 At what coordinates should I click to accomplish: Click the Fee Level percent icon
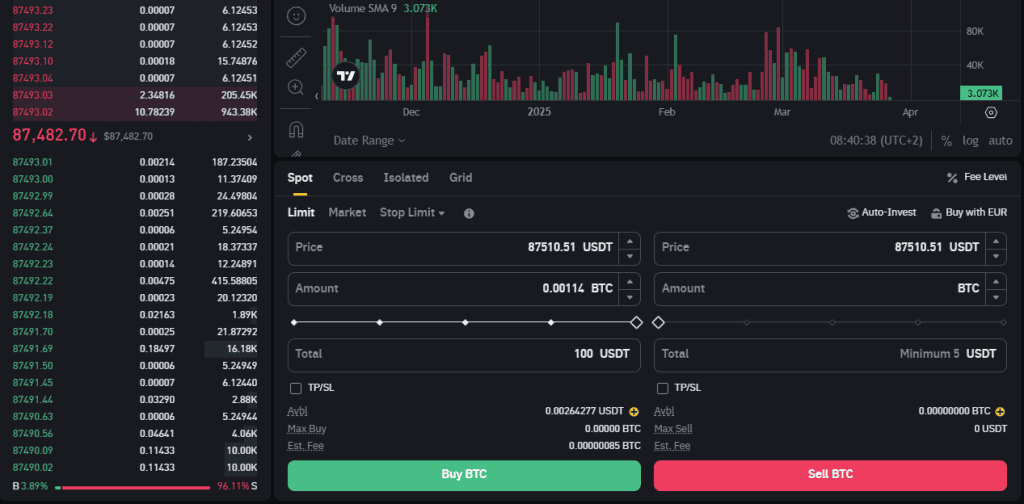(x=952, y=178)
